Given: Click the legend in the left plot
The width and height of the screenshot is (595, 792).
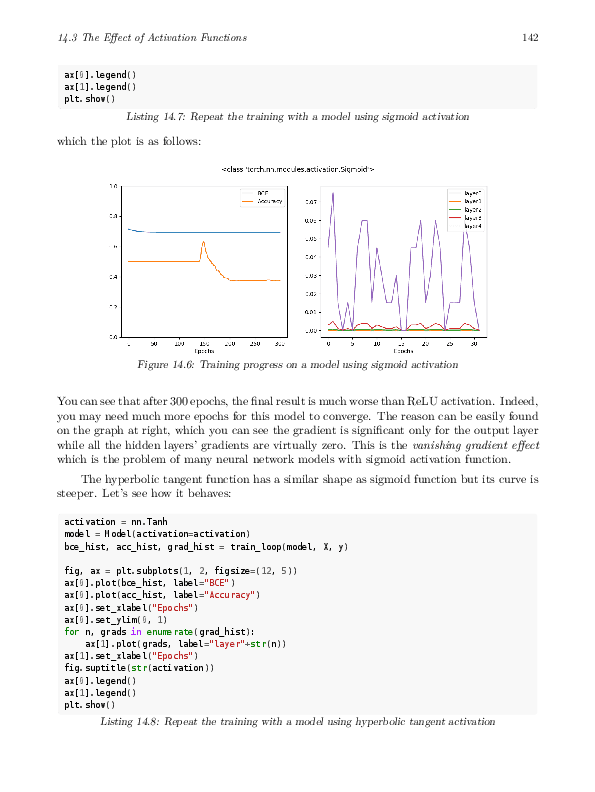Looking at the screenshot, I should point(262,197).
